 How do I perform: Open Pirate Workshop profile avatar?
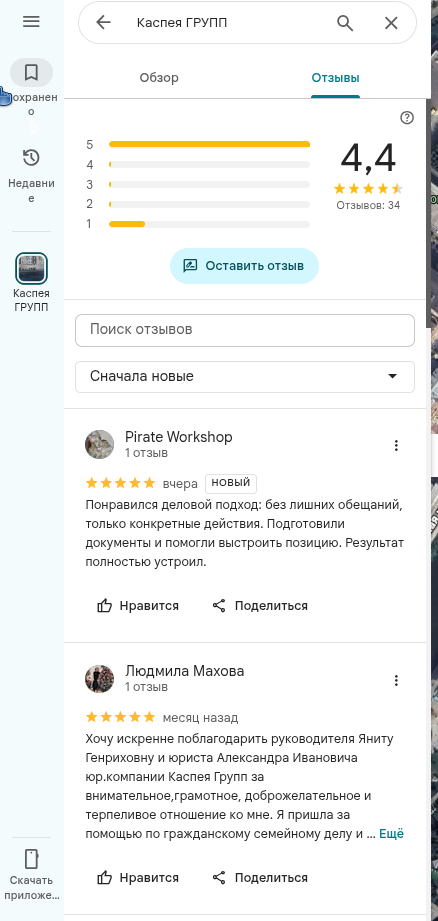tap(100, 445)
